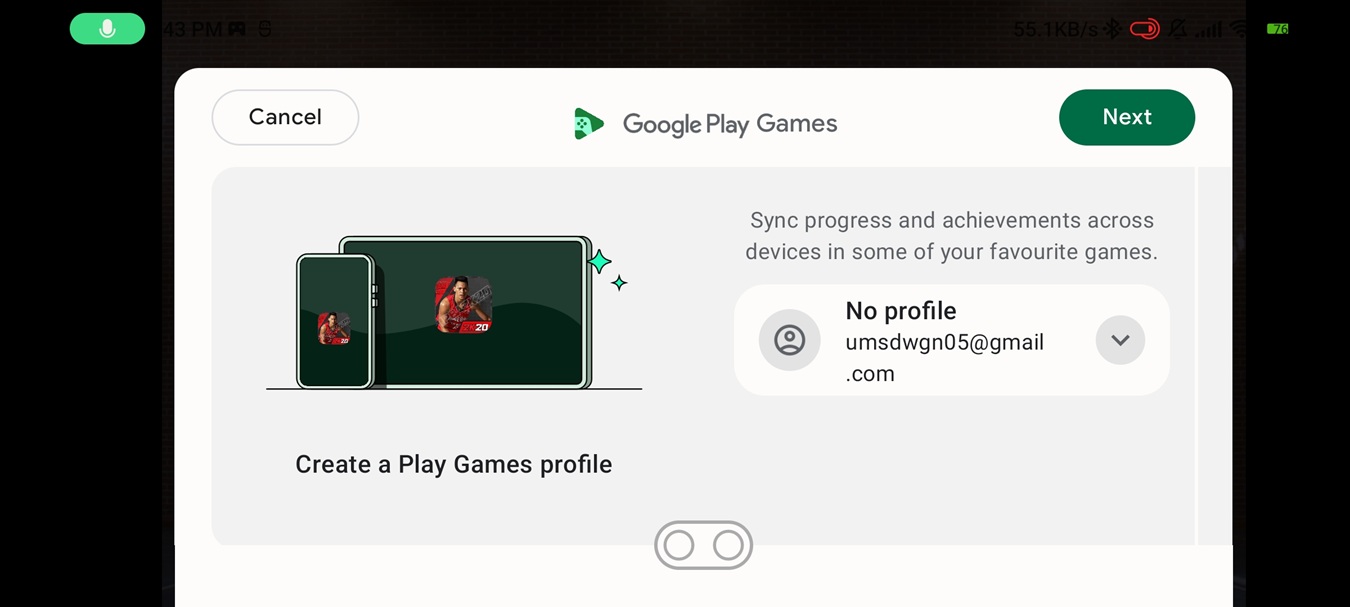Tap the green microphone indicator pill

[107, 29]
